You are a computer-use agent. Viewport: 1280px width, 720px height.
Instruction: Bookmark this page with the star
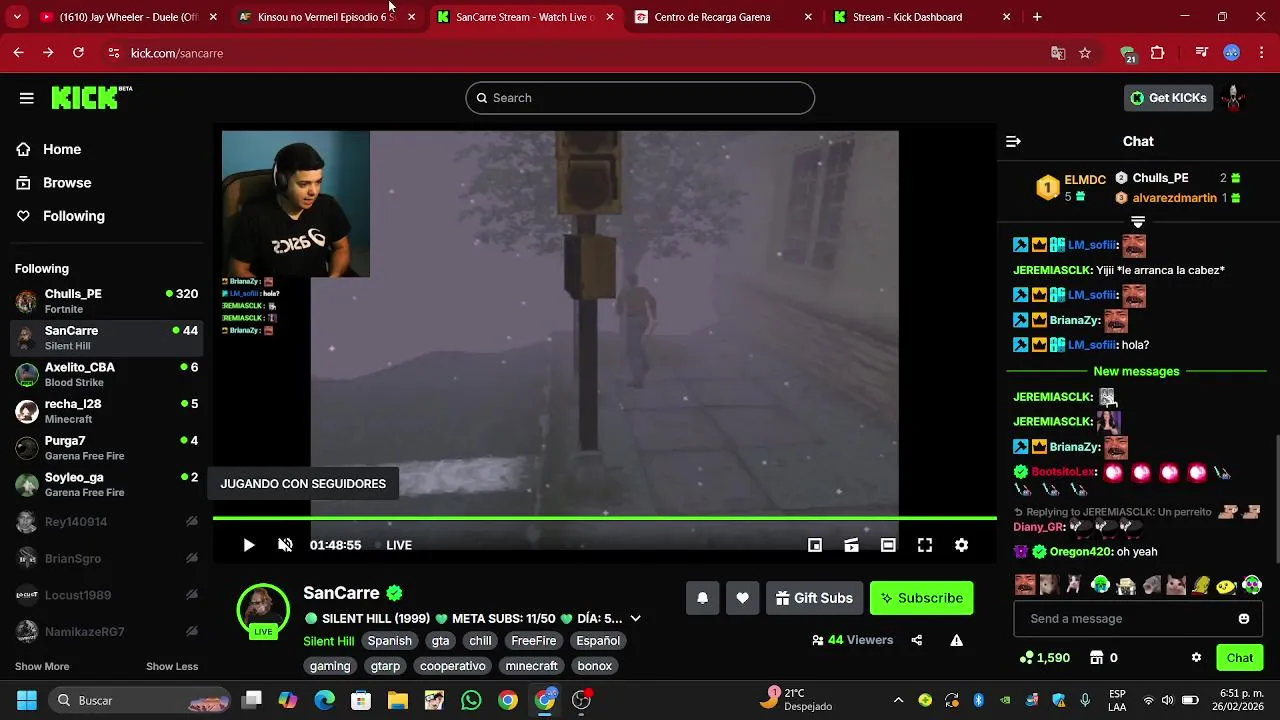coord(1085,53)
